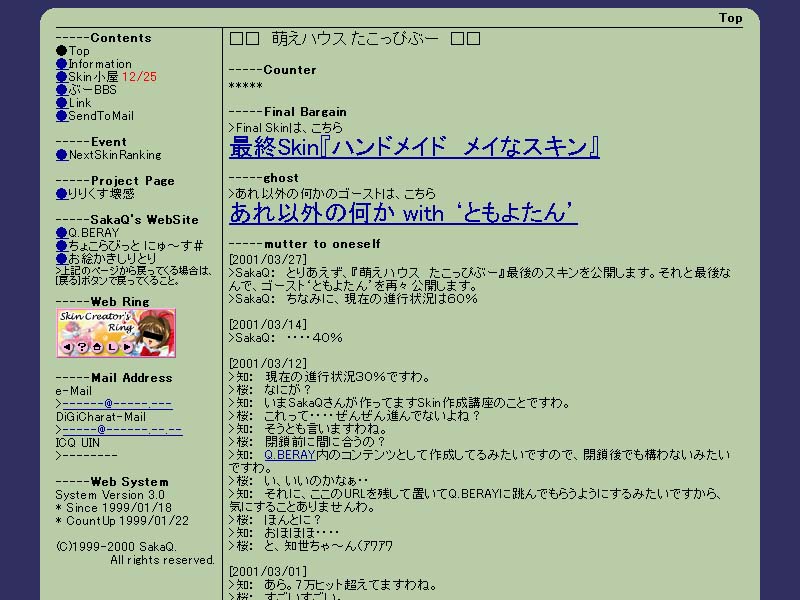
Task: Go to the Link page in Contents
Action: click(x=79, y=103)
